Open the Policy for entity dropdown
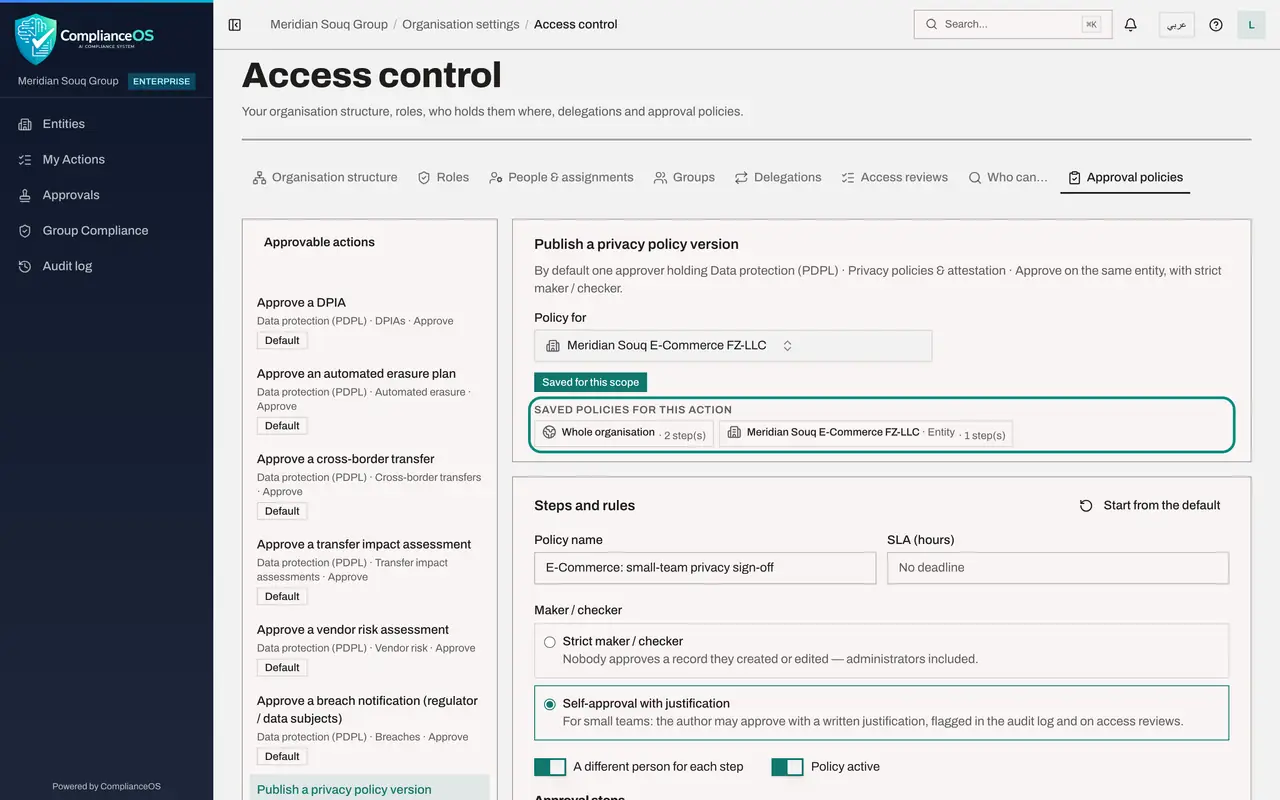This screenshot has height=800, width=1280. tap(733, 346)
